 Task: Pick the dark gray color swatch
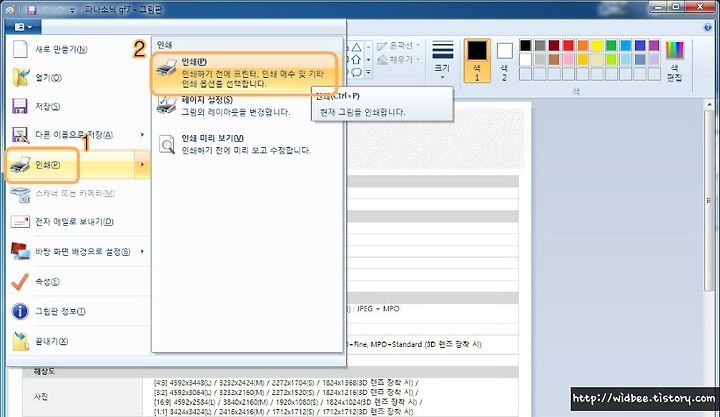[x=540, y=45]
